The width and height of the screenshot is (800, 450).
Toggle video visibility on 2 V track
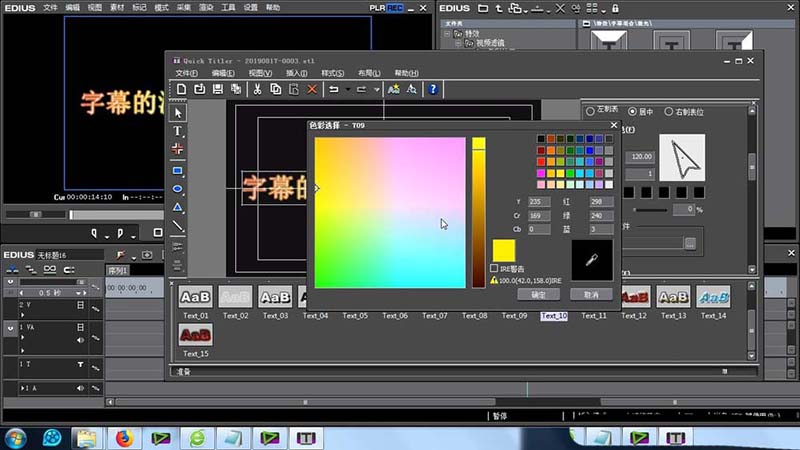[80, 305]
